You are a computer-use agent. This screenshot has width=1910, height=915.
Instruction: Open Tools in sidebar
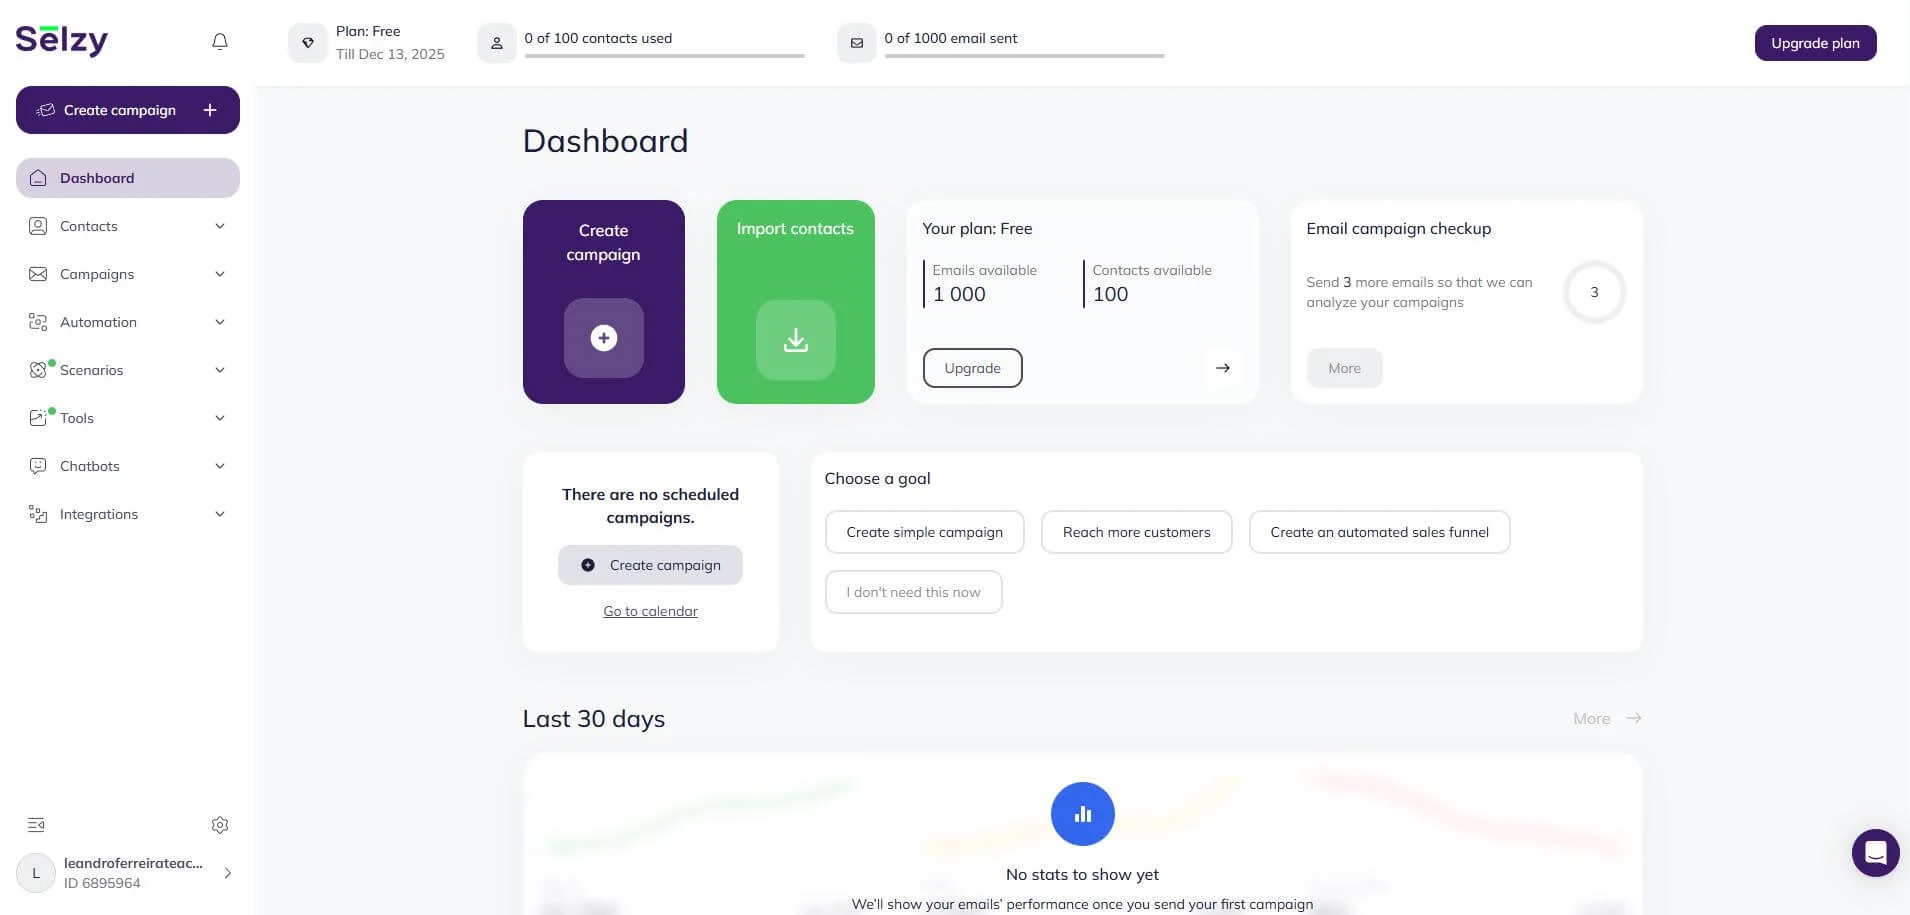[x=128, y=418]
